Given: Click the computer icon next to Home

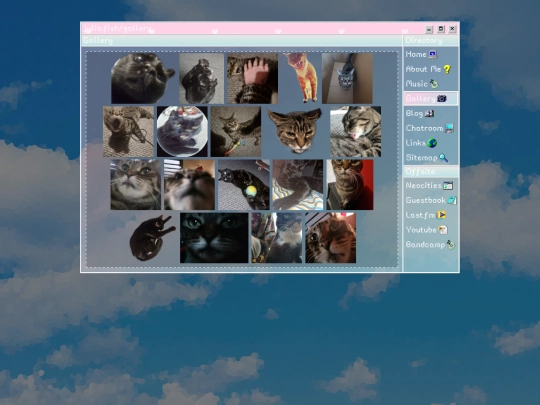Looking at the screenshot, I should click(433, 54).
